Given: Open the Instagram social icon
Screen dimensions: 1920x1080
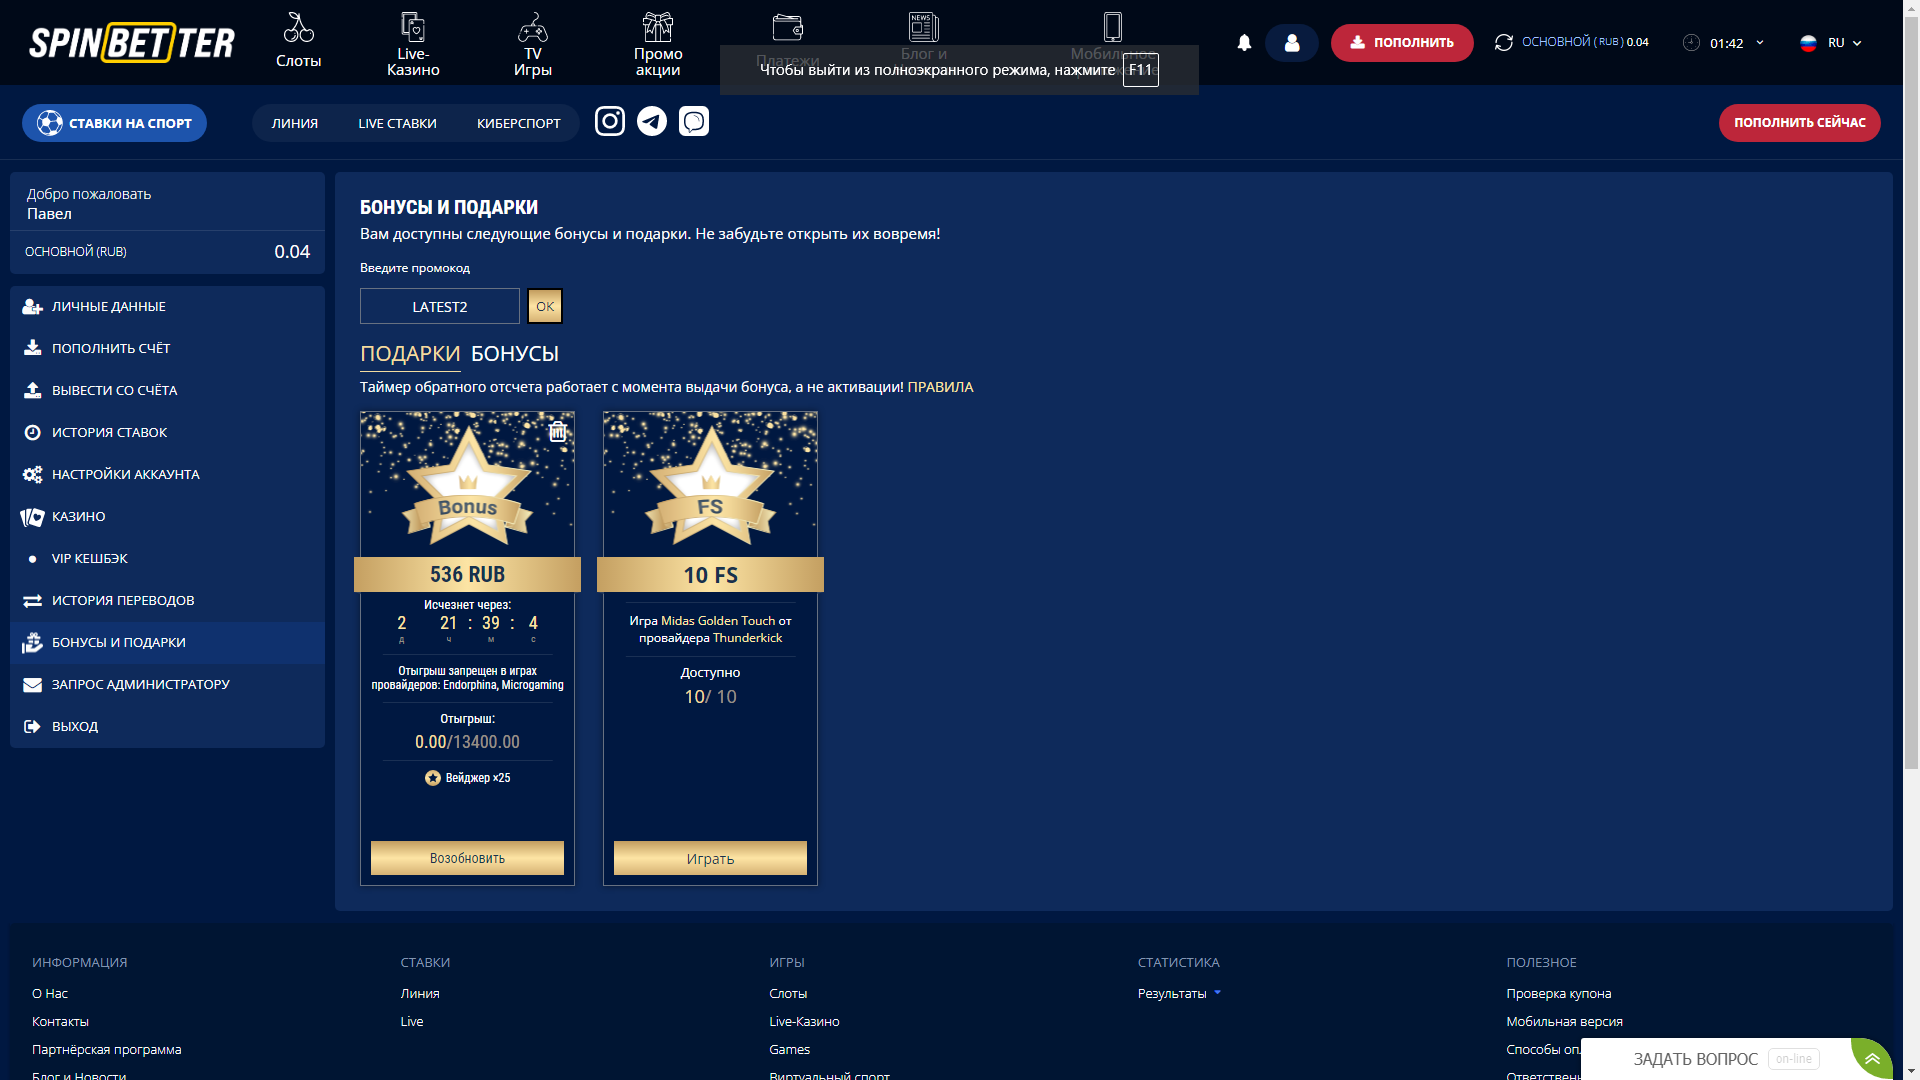Looking at the screenshot, I should coord(610,121).
